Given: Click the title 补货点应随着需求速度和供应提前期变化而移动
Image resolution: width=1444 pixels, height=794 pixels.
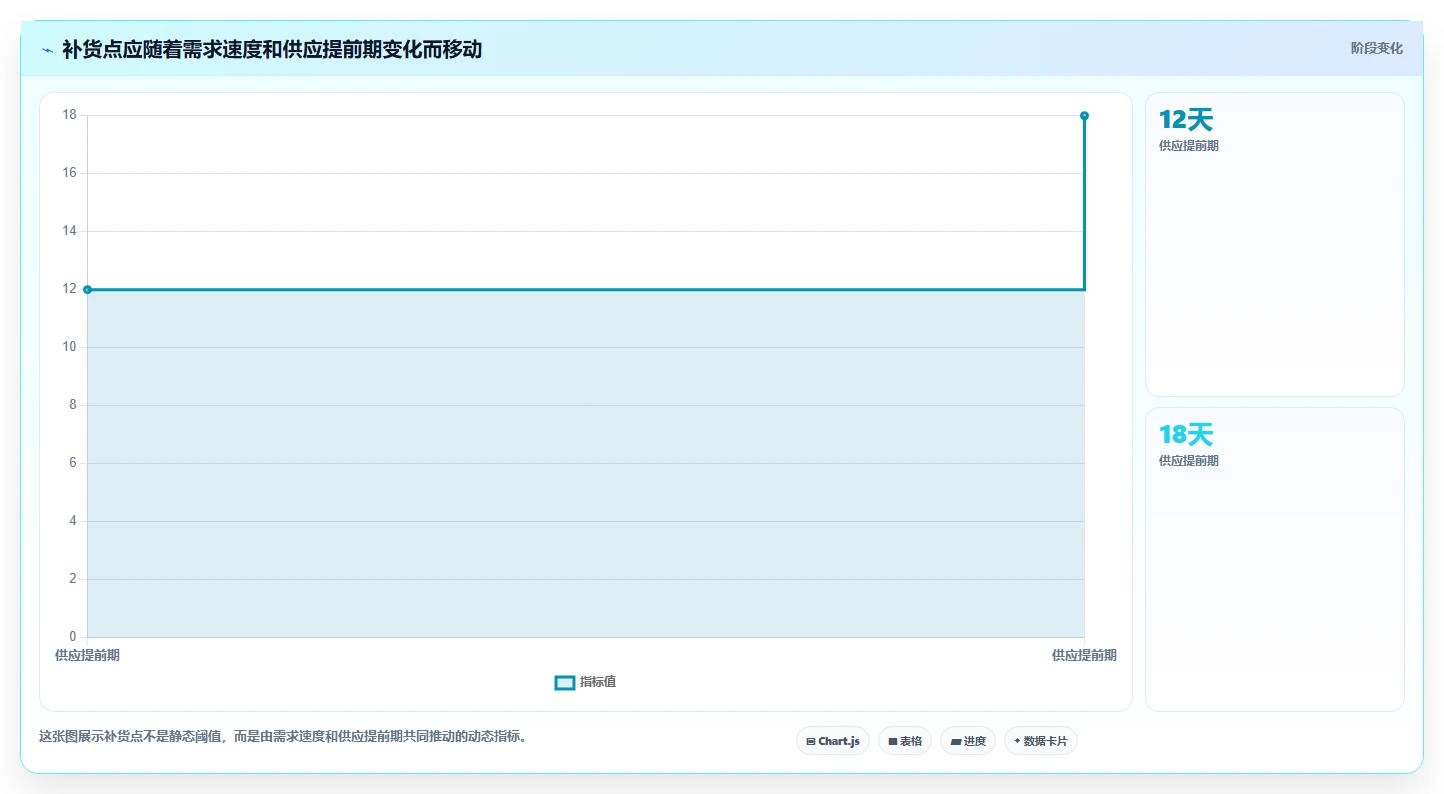Looking at the screenshot, I should [272, 49].
